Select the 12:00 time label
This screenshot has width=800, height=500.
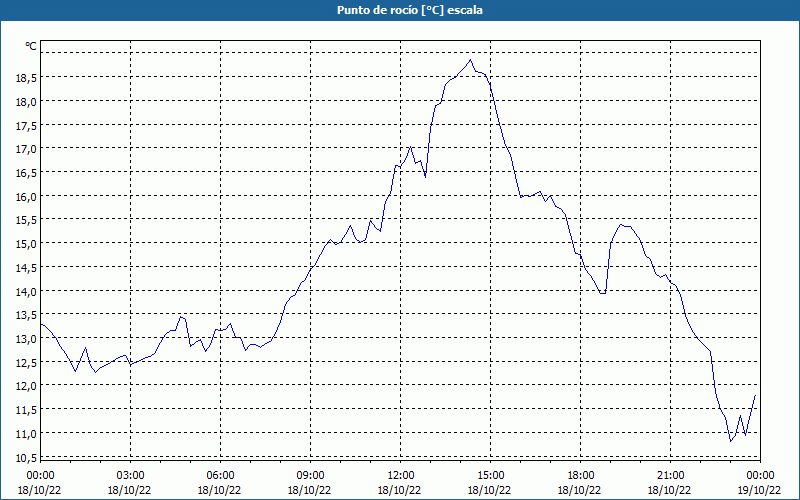click(x=401, y=476)
